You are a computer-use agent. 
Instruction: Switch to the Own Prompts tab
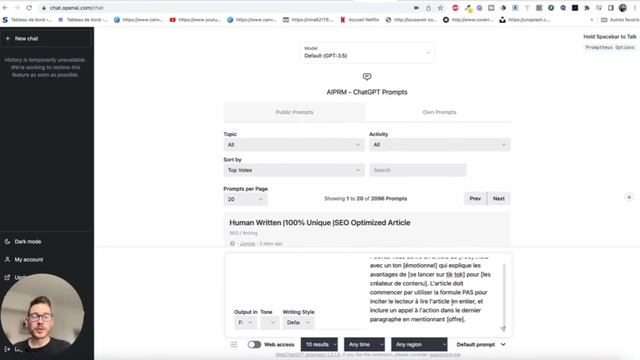point(439,112)
